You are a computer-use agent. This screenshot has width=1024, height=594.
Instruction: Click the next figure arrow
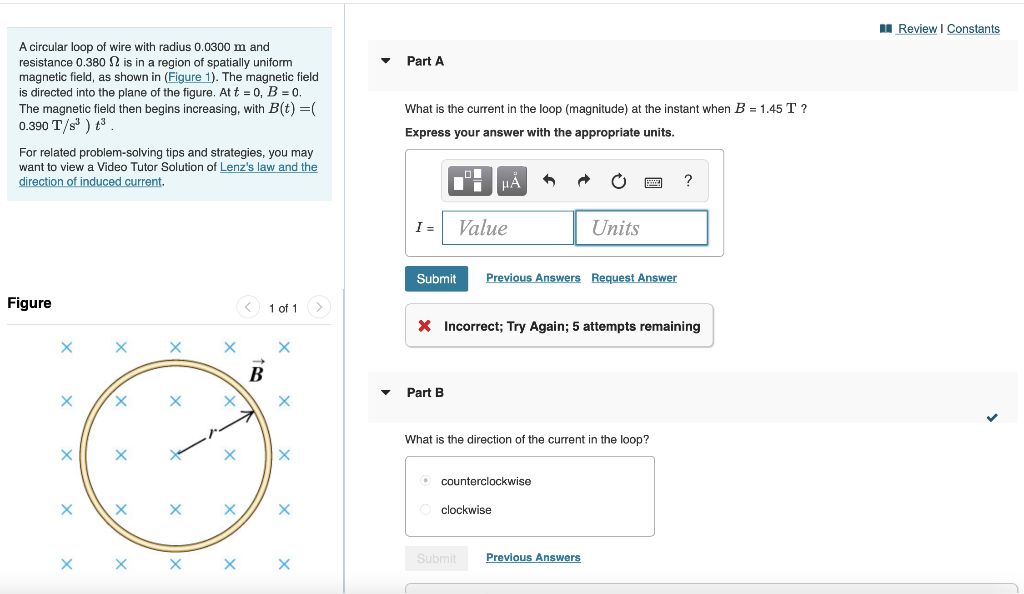click(x=318, y=308)
